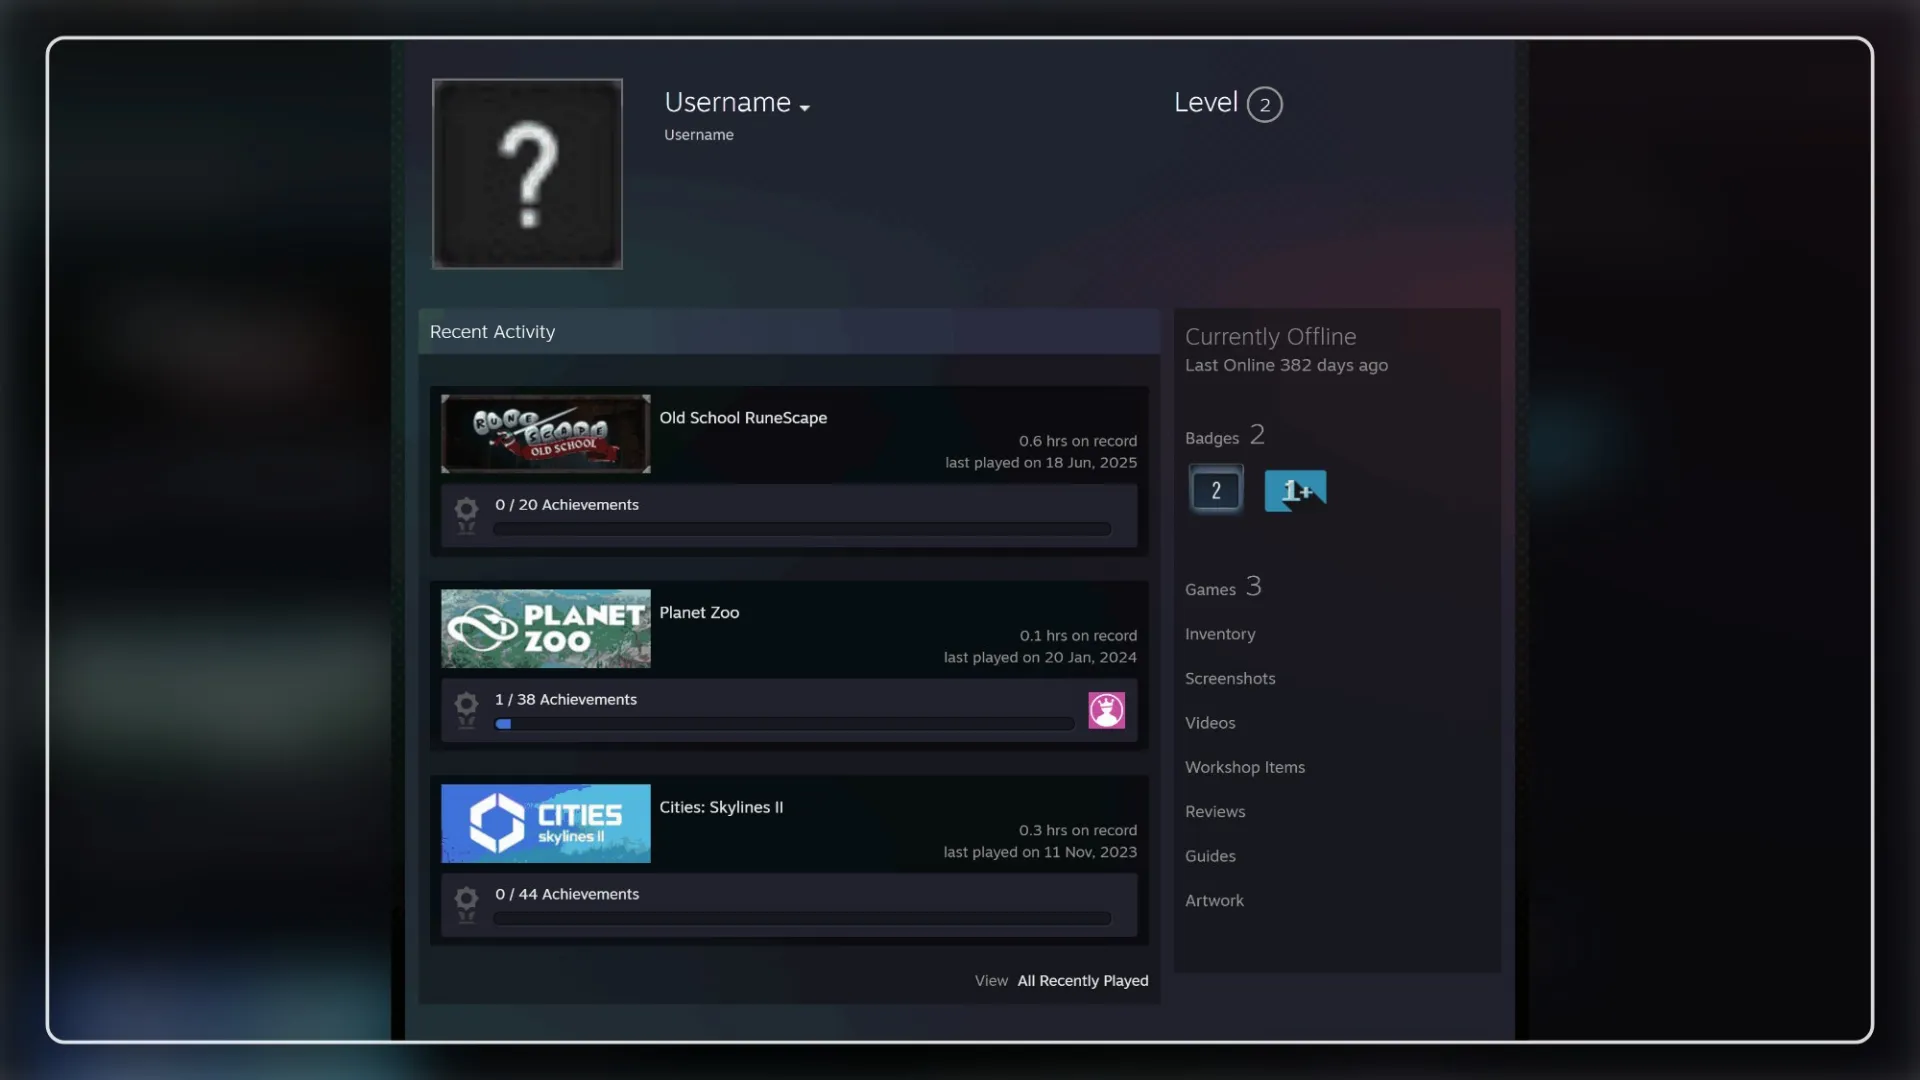Open the Cities: Skylines II game banner
Screen dimensions: 1920x1080
coord(546,823)
